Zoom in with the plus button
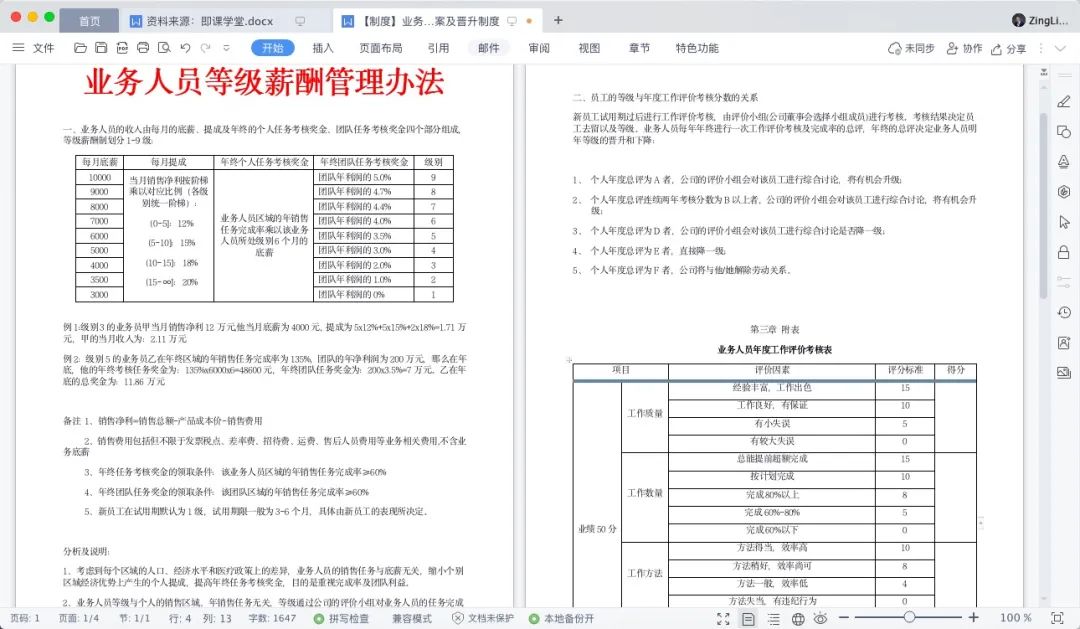This screenshot has height=629, width=1080. click(x=973, y=617)
